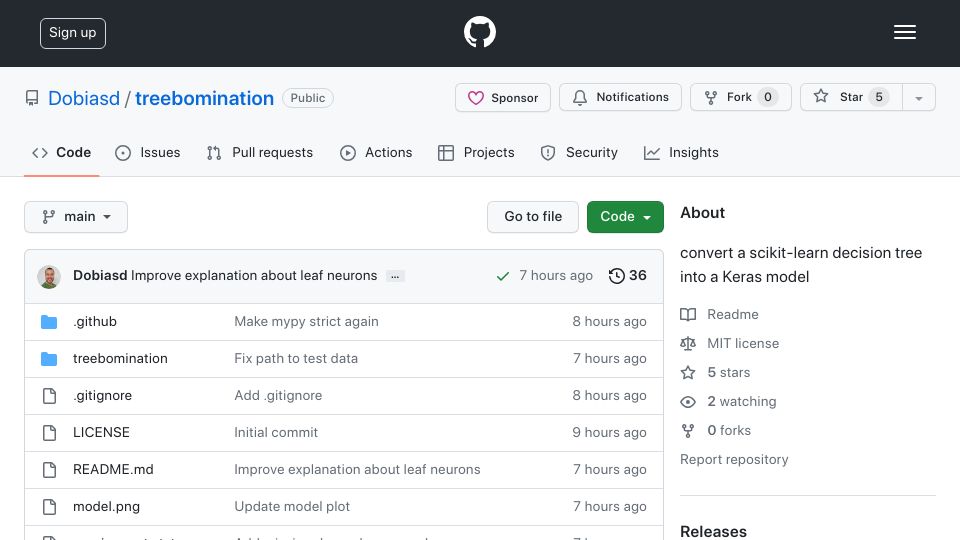The height and width of the screenshot is (540, 960).
Task: Click Go to file button
Action: coord(533,217)
